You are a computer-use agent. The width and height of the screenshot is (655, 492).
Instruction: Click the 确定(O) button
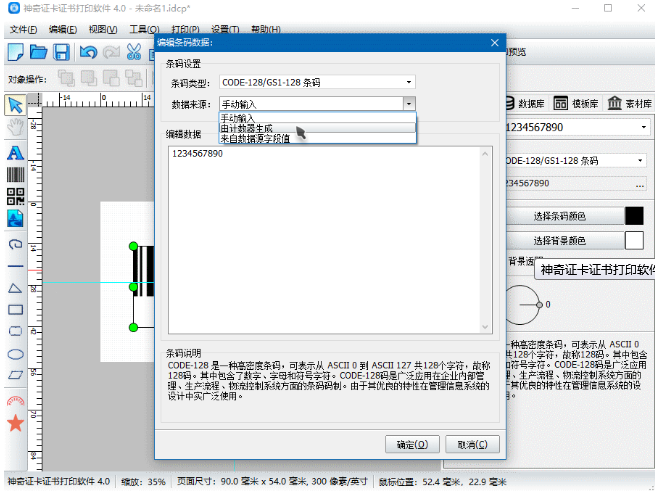point(412,444)
